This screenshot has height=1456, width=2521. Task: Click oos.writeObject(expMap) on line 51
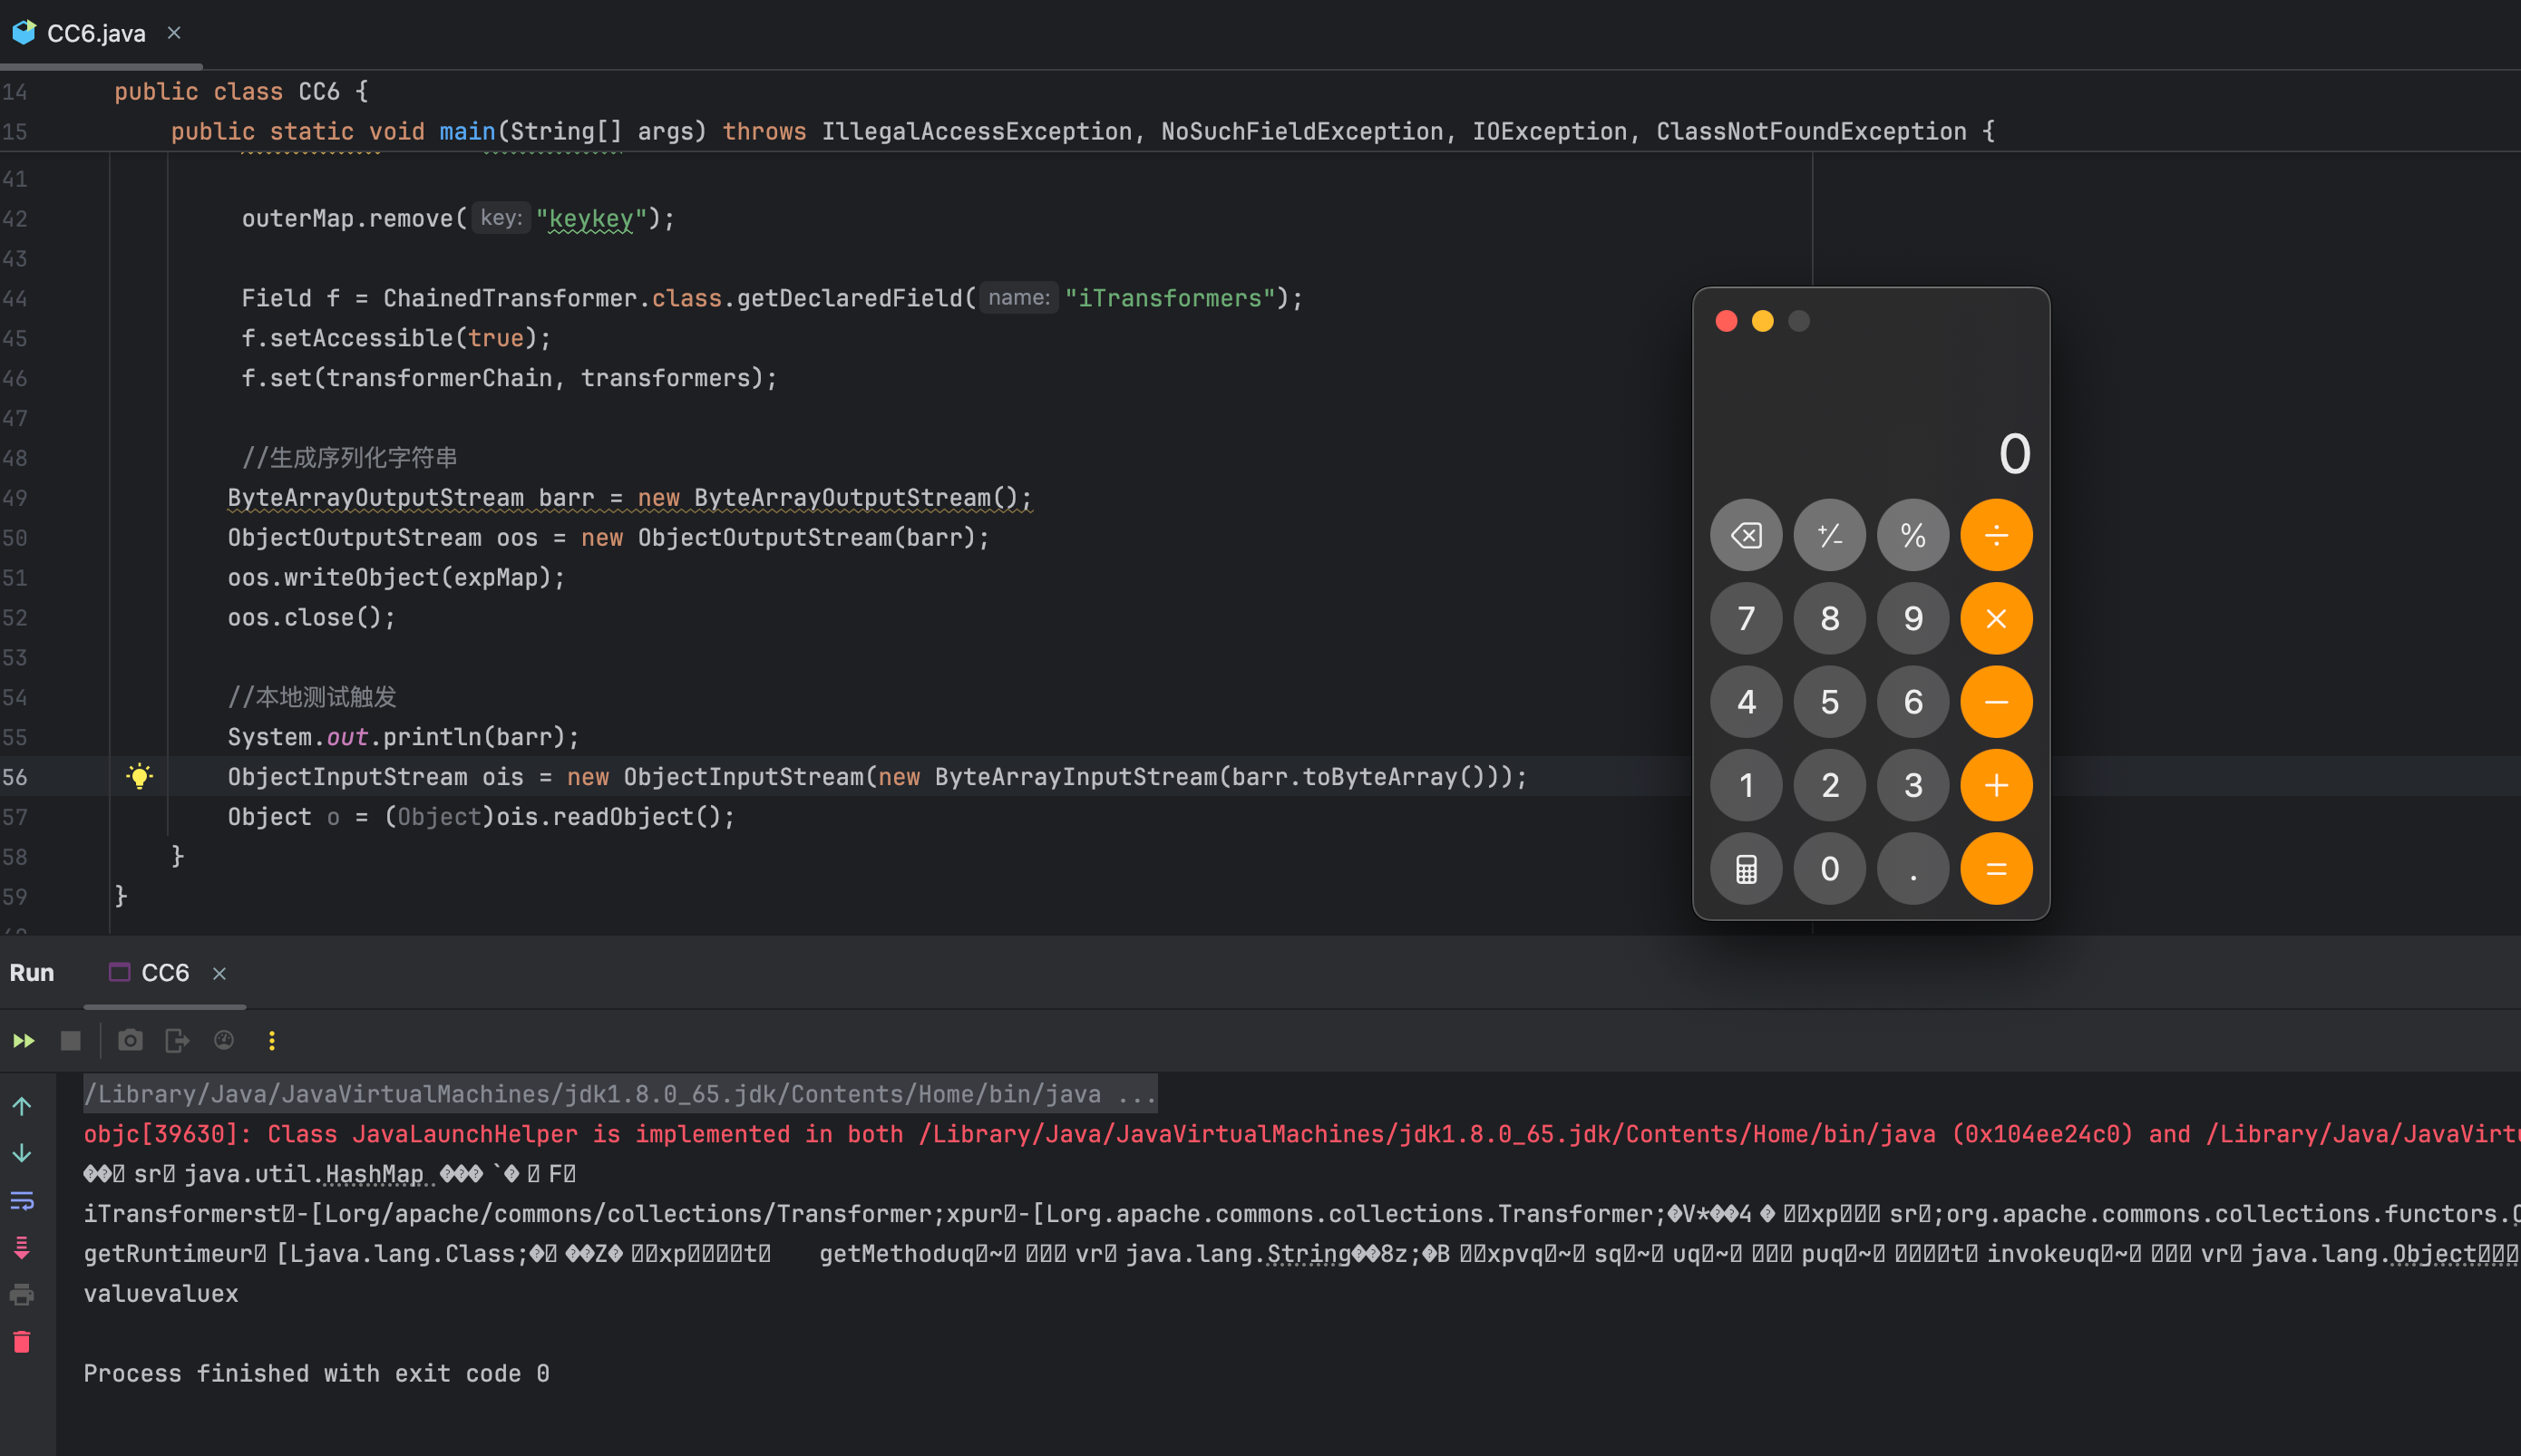pos(396,578)
